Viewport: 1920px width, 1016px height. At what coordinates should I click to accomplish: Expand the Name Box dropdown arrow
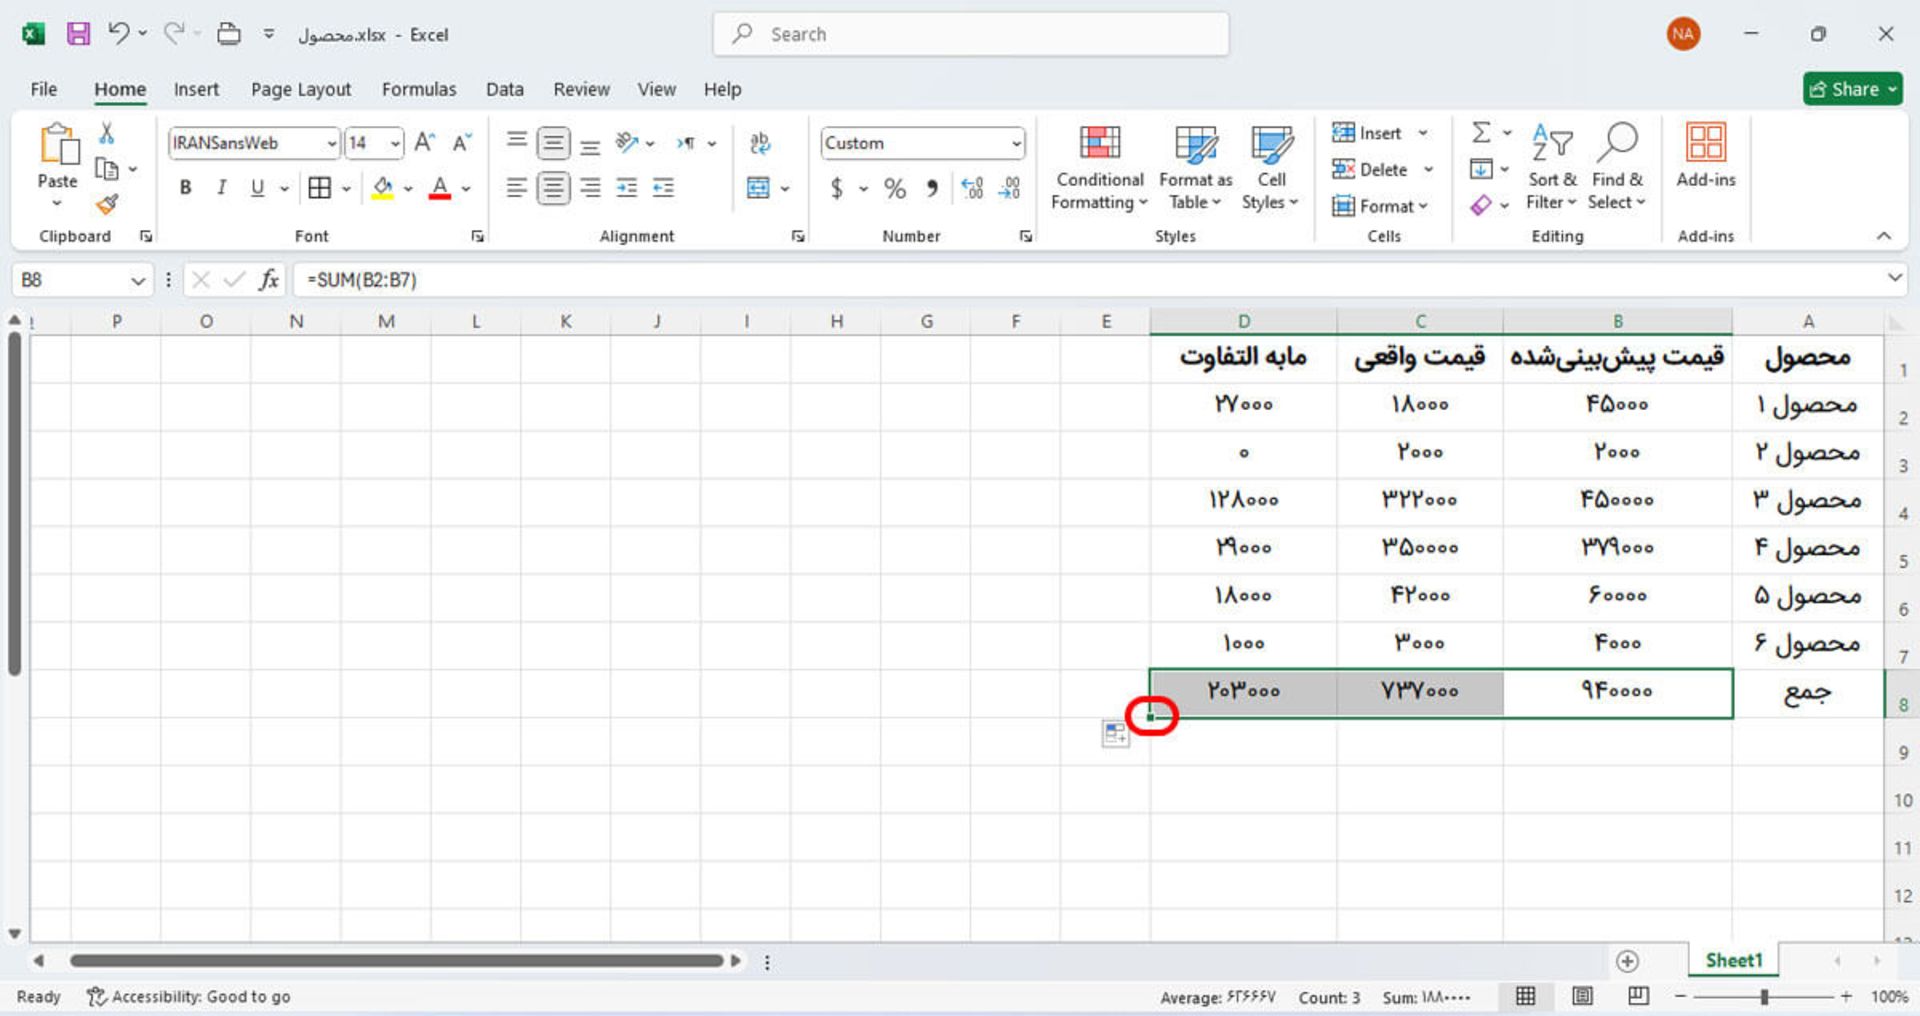coord(138,281)
